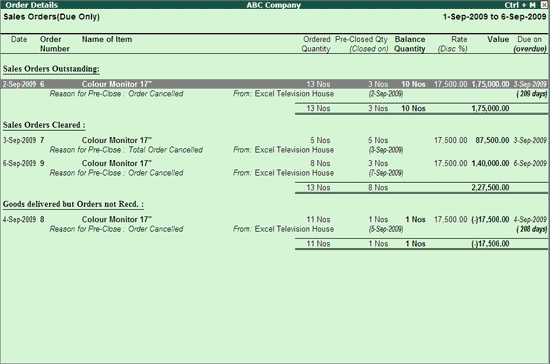Viewport: 550px width, 364px height.
Task: Click the 1,75,000.00 outstanding subtotal value
Action: pyautogui.click(x=490, y=108)
